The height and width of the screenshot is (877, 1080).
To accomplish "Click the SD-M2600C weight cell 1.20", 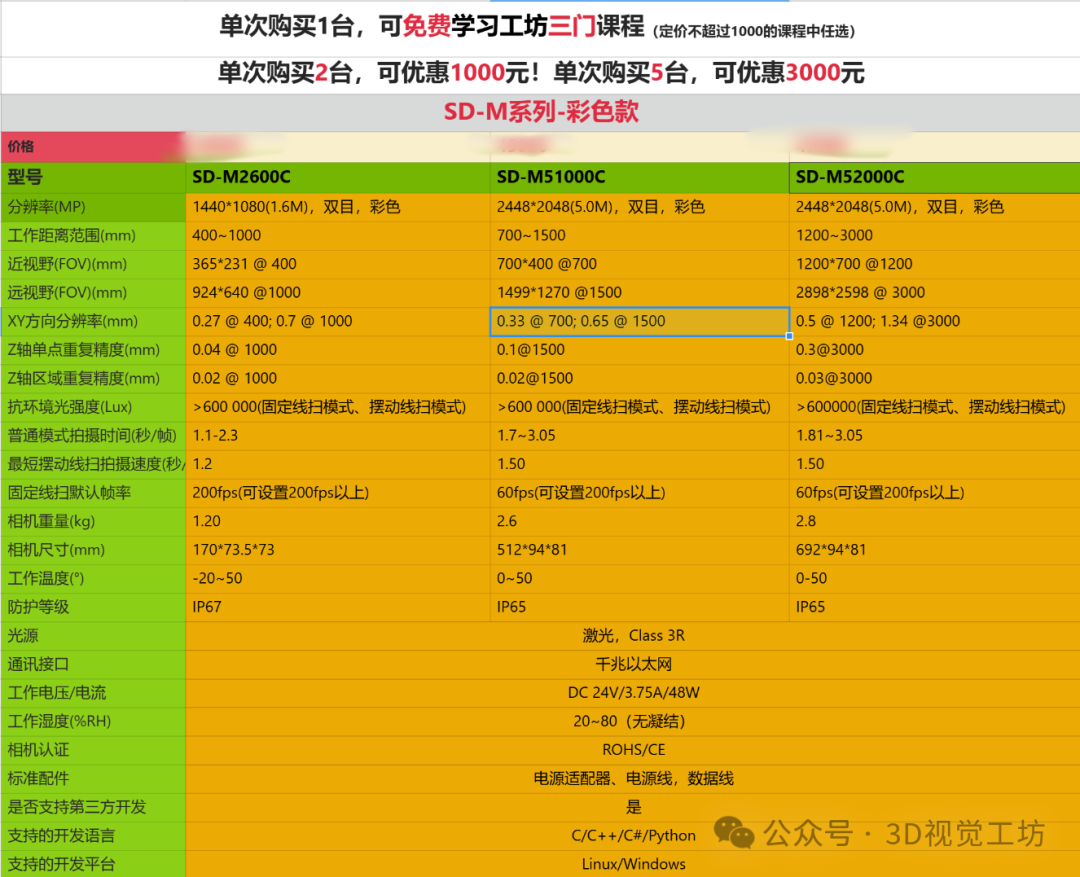I will (338, 522).
